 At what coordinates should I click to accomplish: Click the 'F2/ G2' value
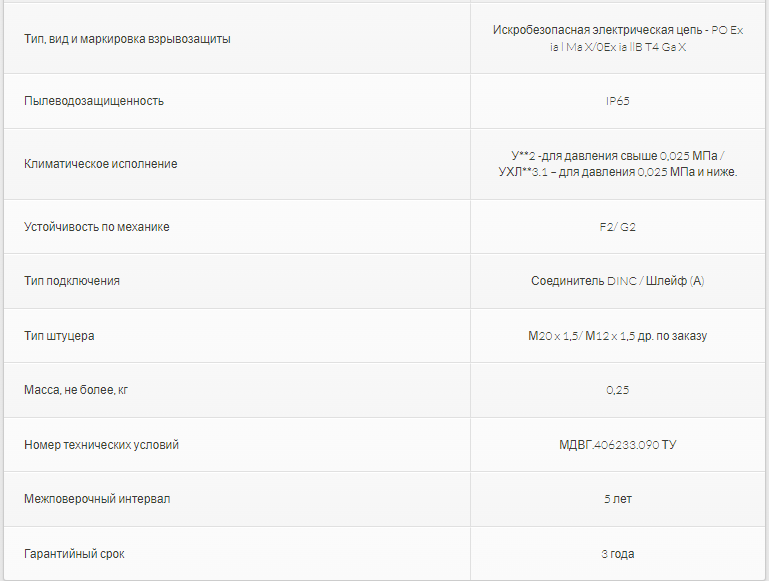point(617,227)
